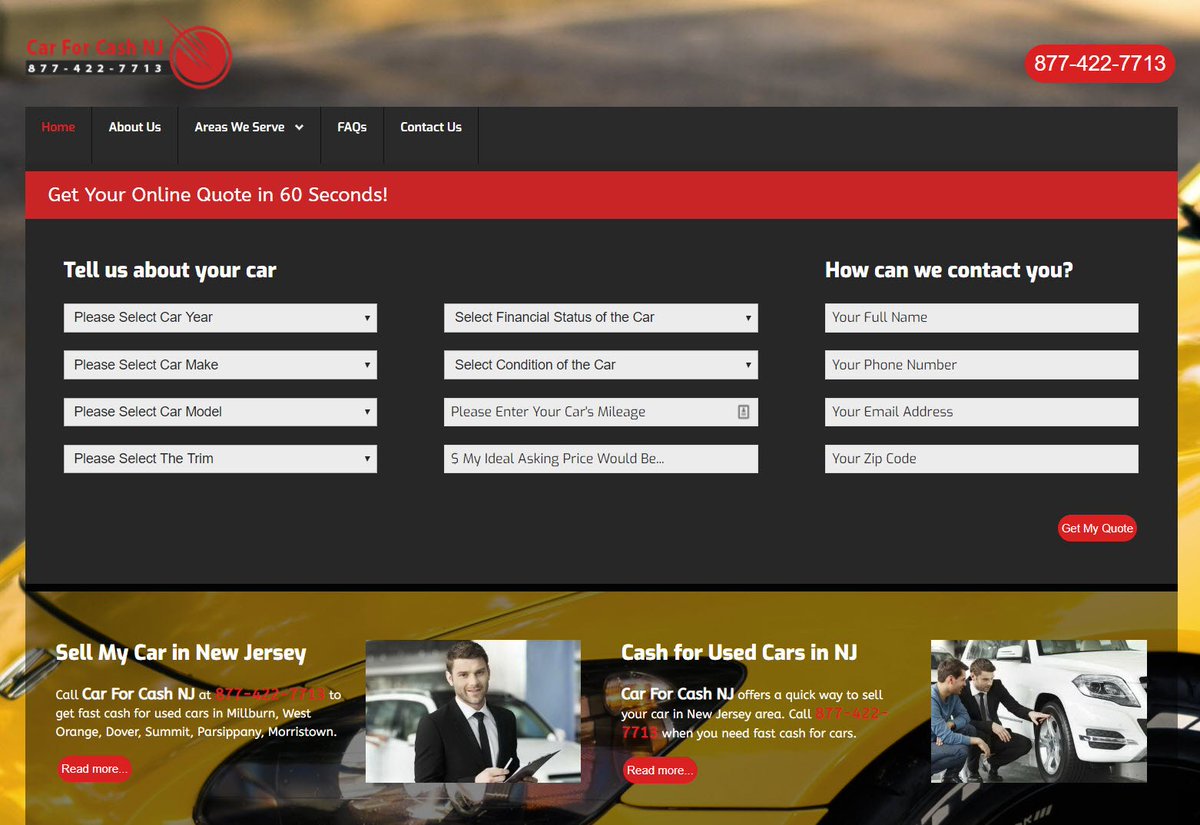Image resolution: width=1200 pixels, height=825 pixels.
Task: Open the FAQs page
Action: click(352, 127)
